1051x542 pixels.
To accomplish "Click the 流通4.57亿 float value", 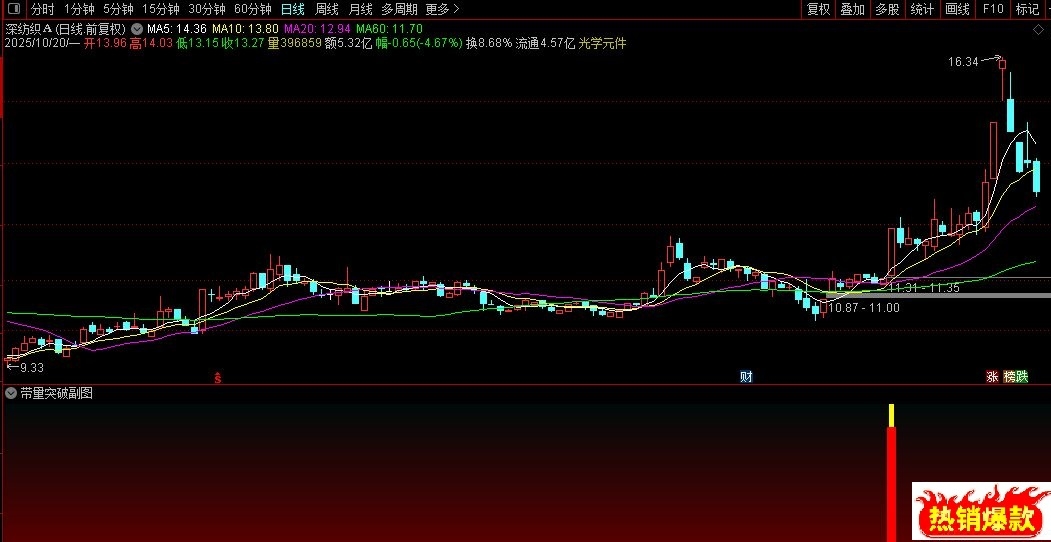I will pos(545,43).
